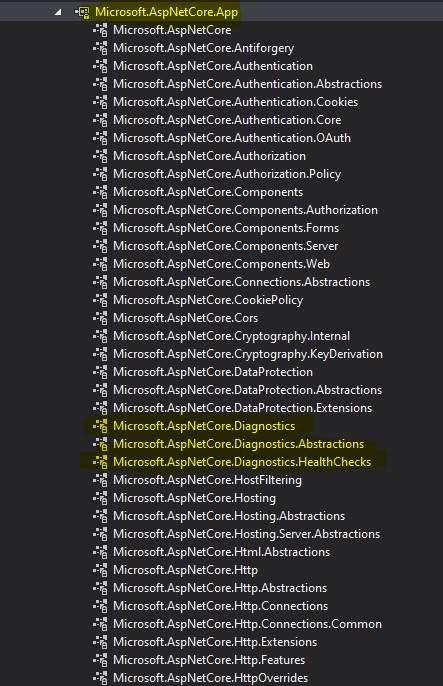The height and width of the screenshot is (686, 443).
Task: Select Microsoft.AspNetCore.Cors entry
Action: pos(185,318)
